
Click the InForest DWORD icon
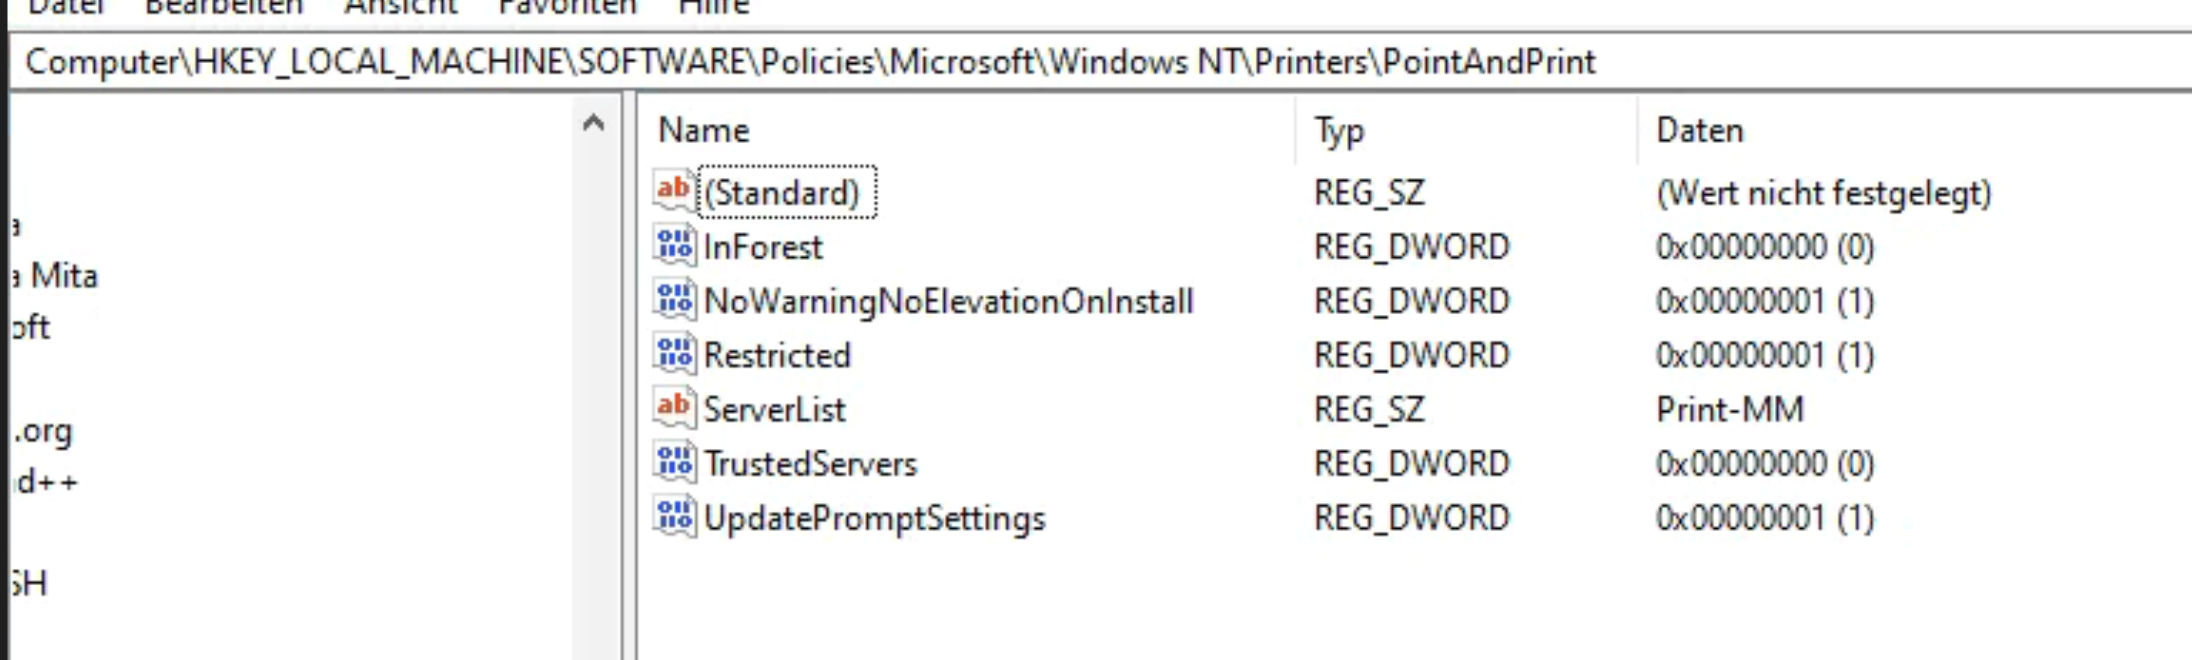coord(674,245)
